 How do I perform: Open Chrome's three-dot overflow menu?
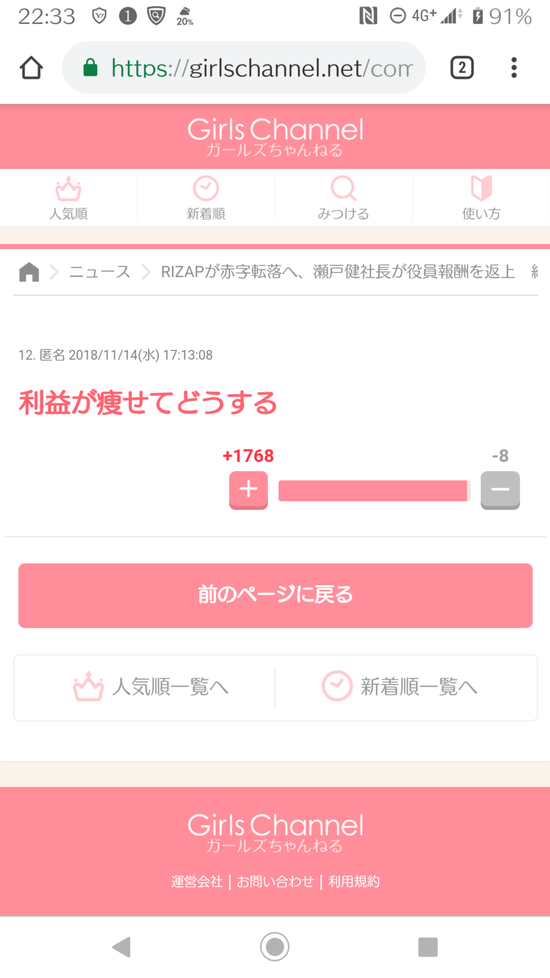coord(514,67)
